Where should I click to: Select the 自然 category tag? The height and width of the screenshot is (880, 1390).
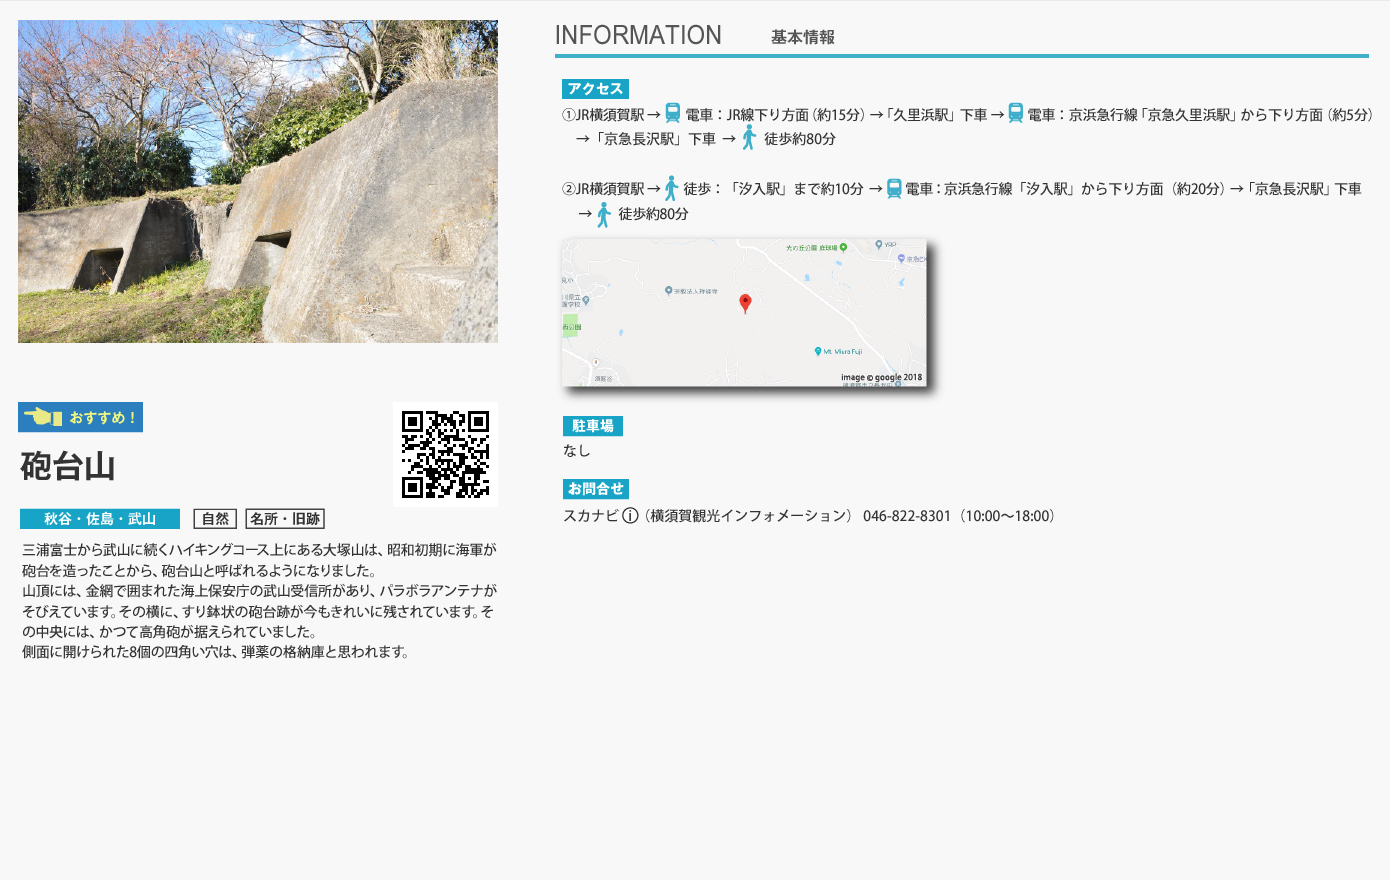click(x=215, y=519)
